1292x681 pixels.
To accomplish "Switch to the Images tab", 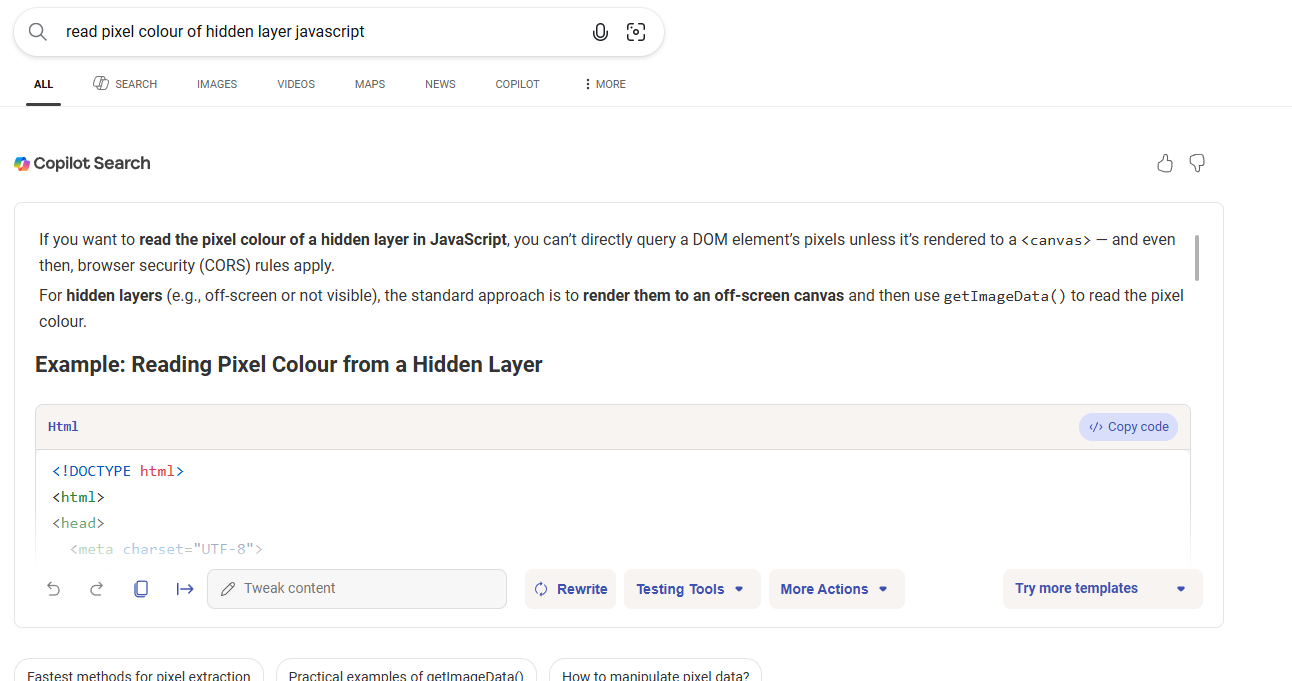I will tap(217, 84).
